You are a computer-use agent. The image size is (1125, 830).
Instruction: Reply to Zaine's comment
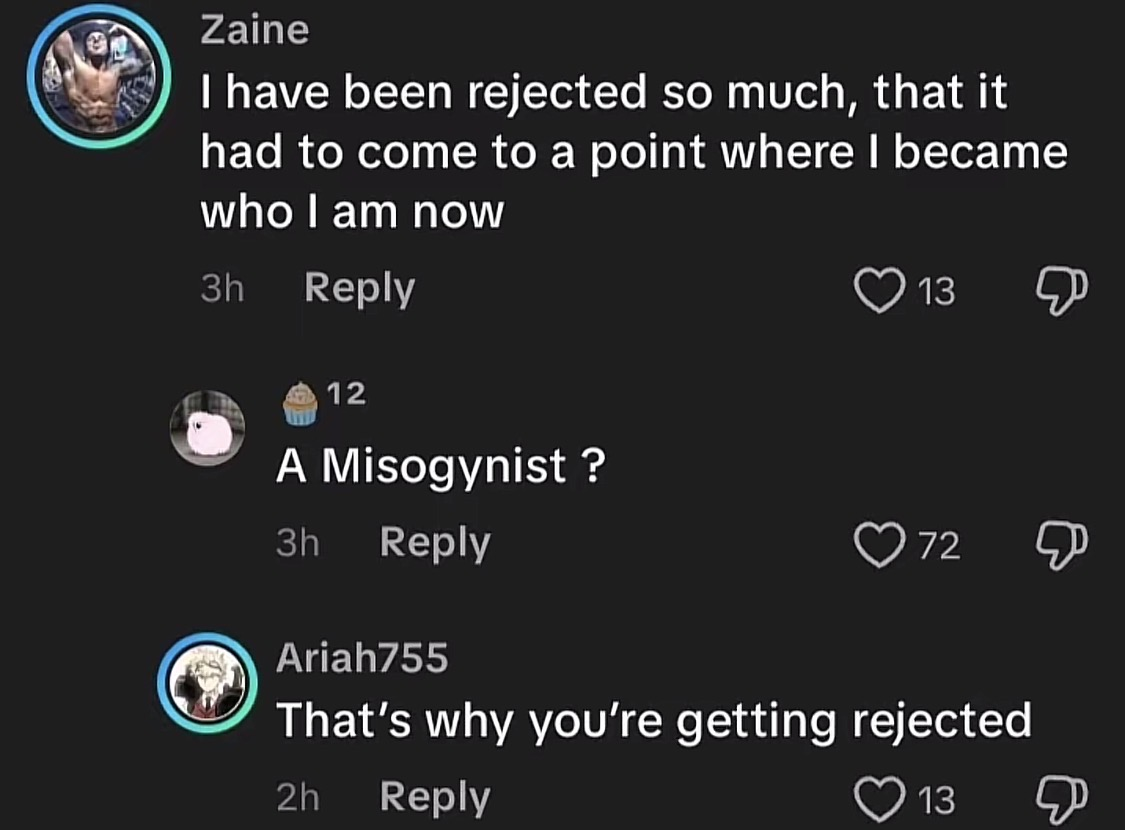[359, 288]
